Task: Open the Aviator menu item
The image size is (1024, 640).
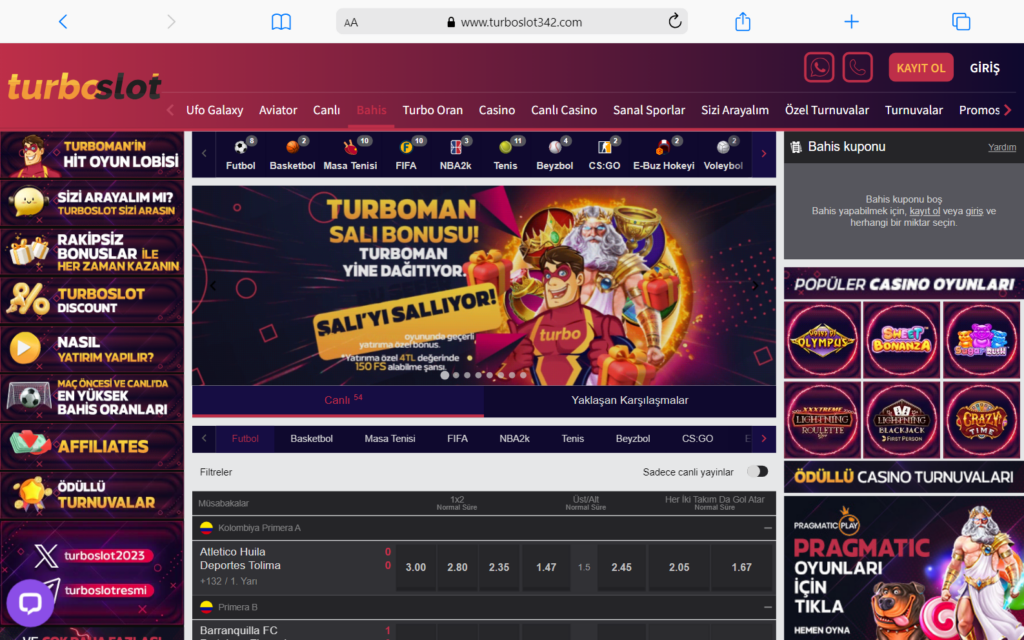Action: 278,110
